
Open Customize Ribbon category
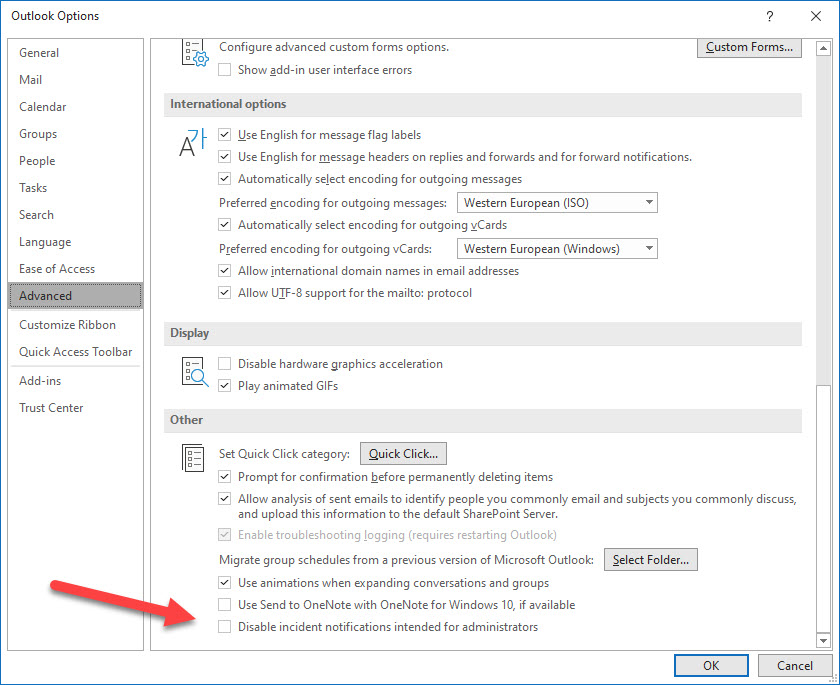pyautogui.click(x=76, y=325)
